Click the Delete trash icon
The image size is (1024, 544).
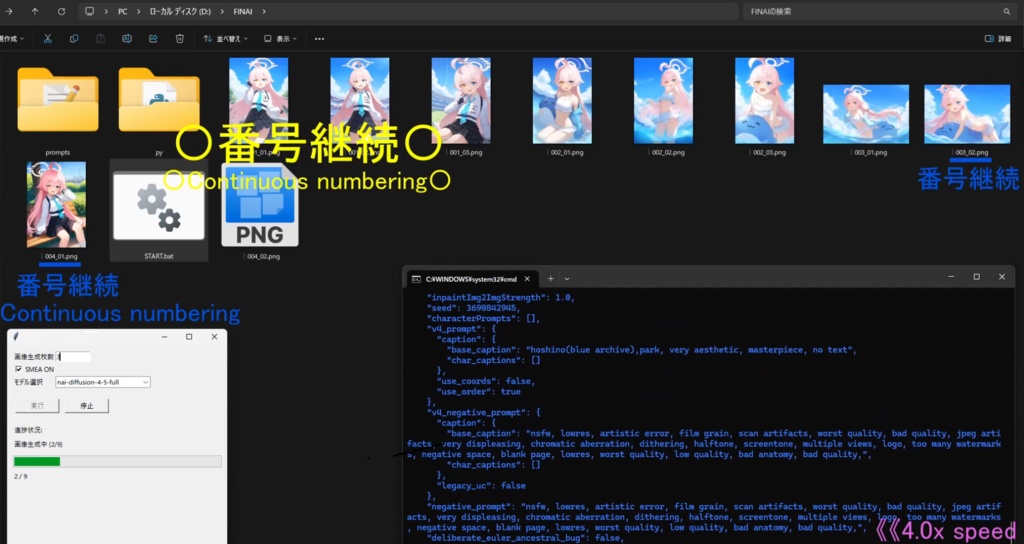click(x=180, y=39)
